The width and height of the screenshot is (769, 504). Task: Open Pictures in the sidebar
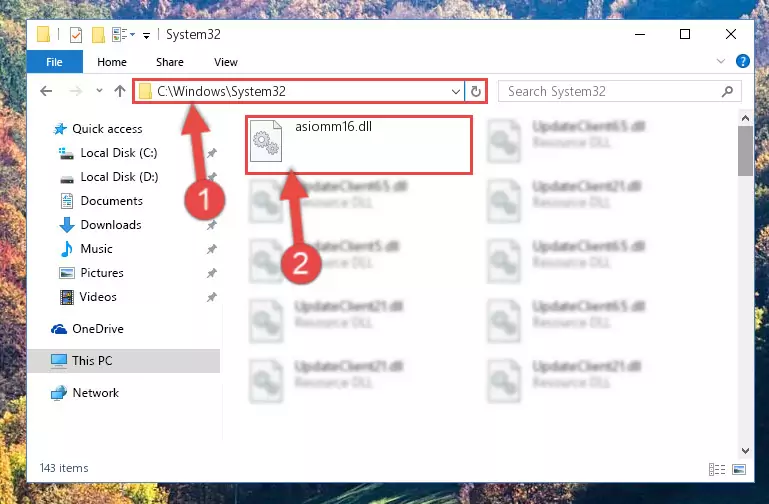[102, 273]
